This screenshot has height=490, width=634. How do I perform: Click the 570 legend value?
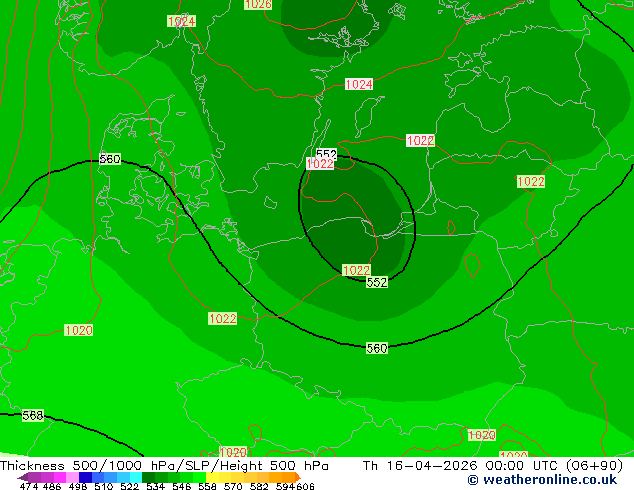(233, 486)
